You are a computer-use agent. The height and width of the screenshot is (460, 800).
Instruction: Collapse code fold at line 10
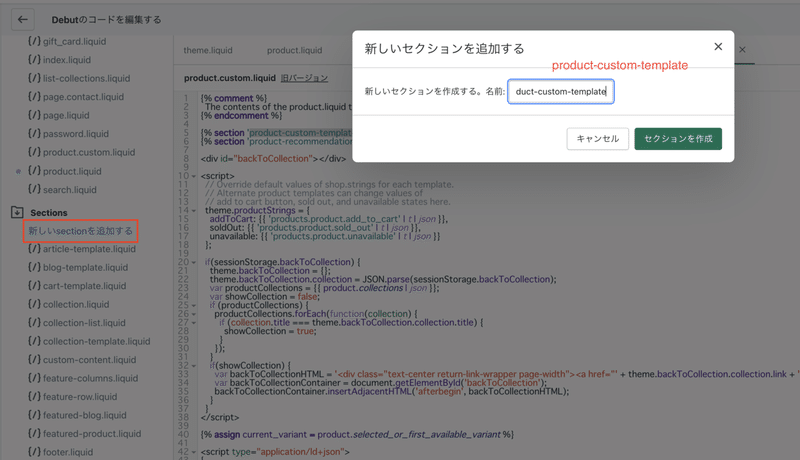[194, 176]
